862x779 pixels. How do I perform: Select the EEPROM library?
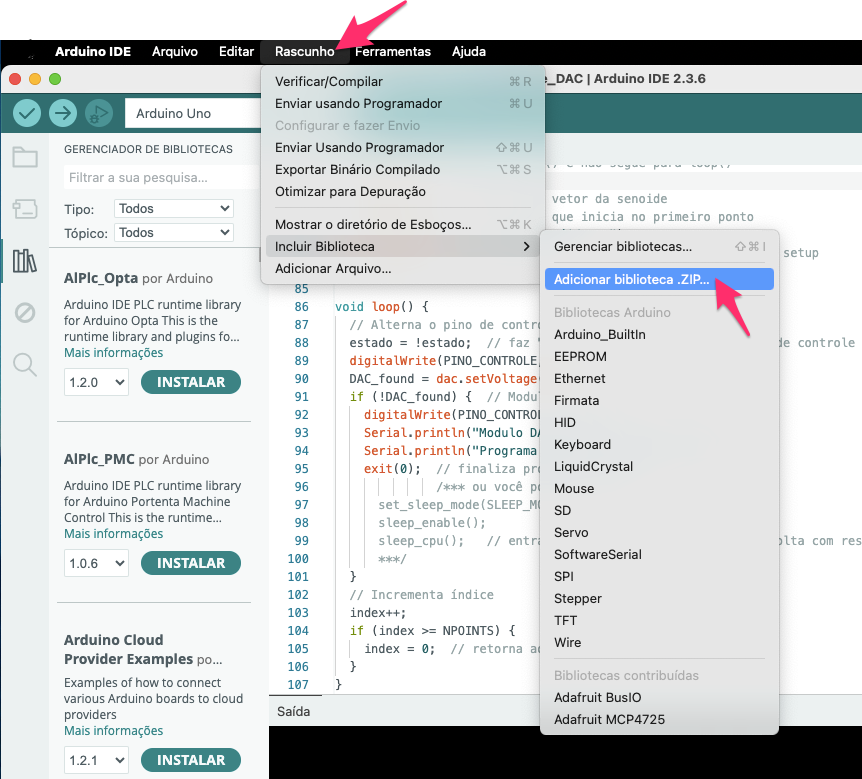pos(659,356)
